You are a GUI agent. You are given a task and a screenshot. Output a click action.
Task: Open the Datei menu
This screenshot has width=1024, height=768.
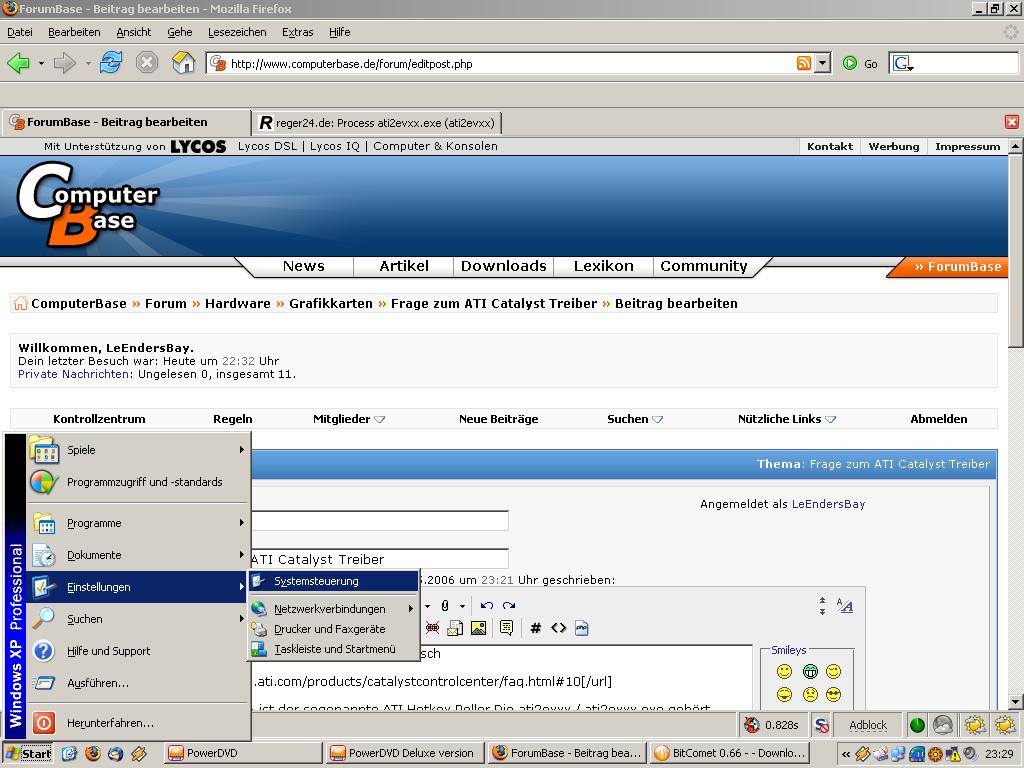[x=20, y=32]
